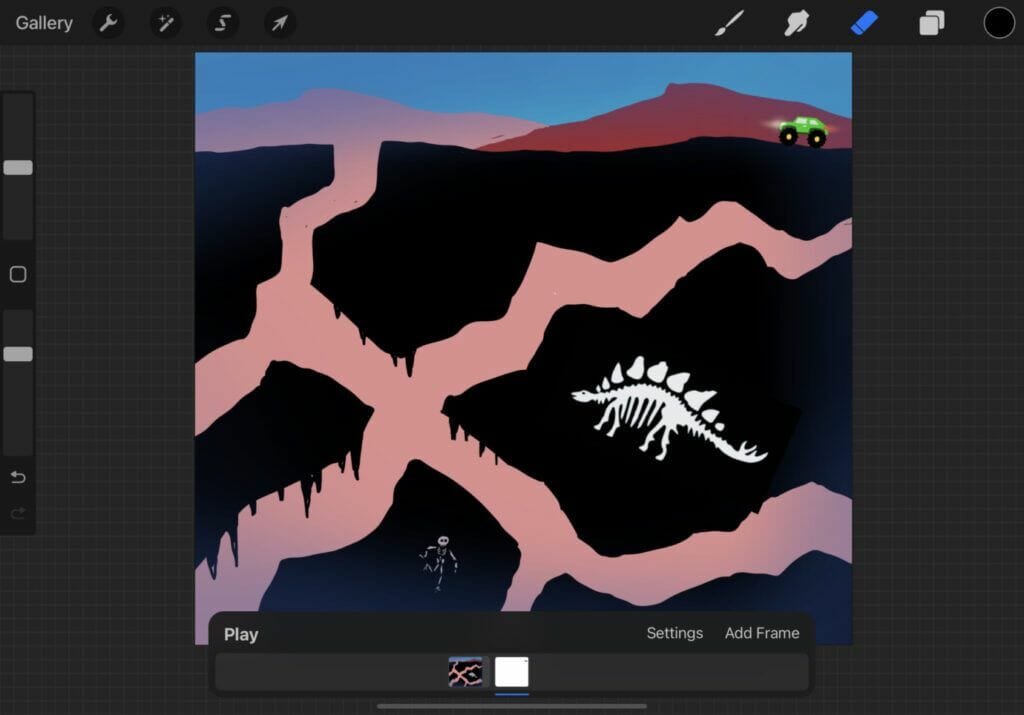This screenshot has width=1024, height=715.
Task: Activate the Transform arrow tool
Action: 280,23
